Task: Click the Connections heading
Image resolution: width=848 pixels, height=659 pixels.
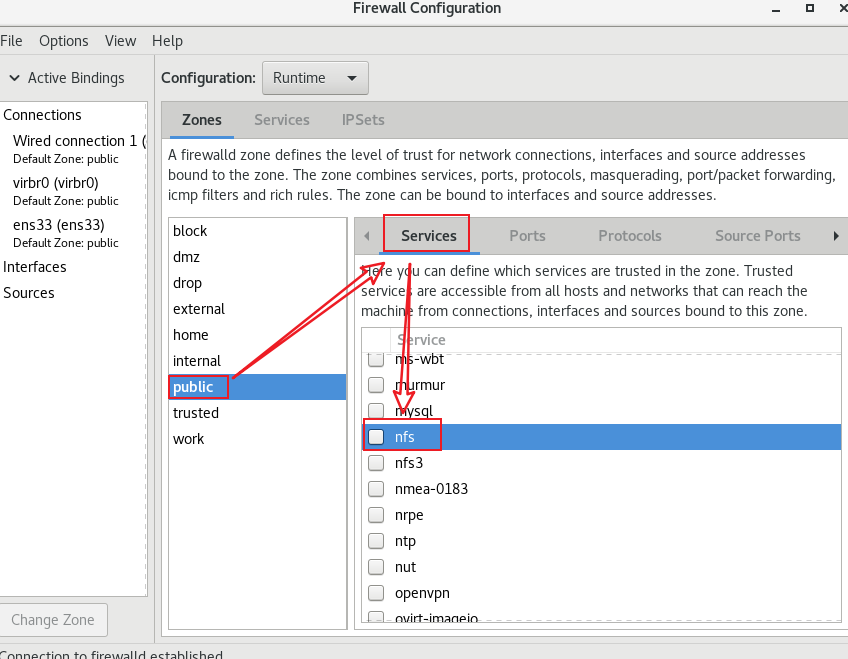Action: click(42, 115)
